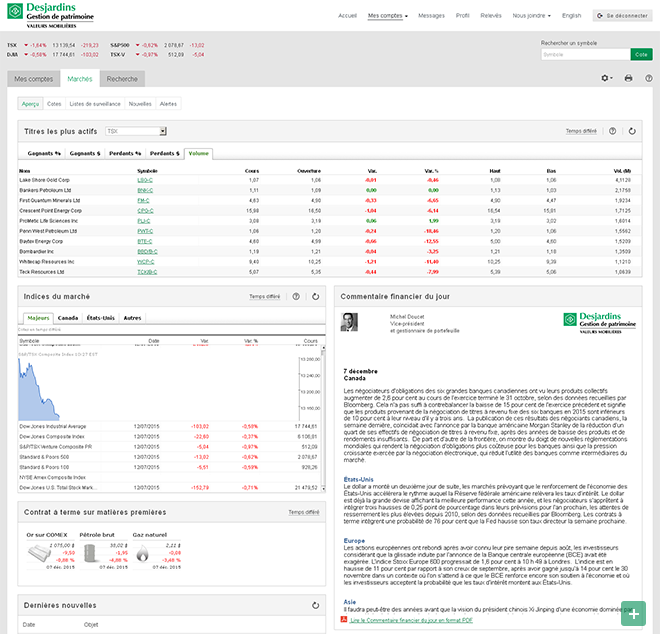Image resolution: width=660 pixels, height=634 pixels.
Task: Open the Nouvelles sub-tab
Action: 140,104
